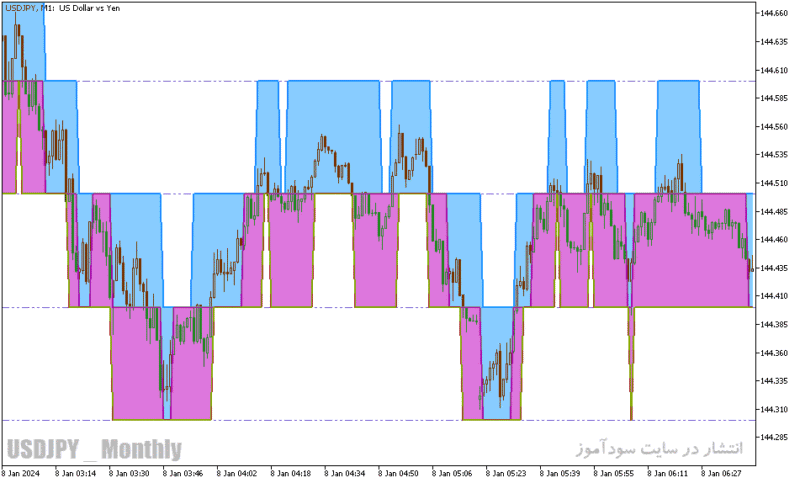Click the 144.410 price axis label
The height and width of the screenshot is (483, 800).
(773, 296)
